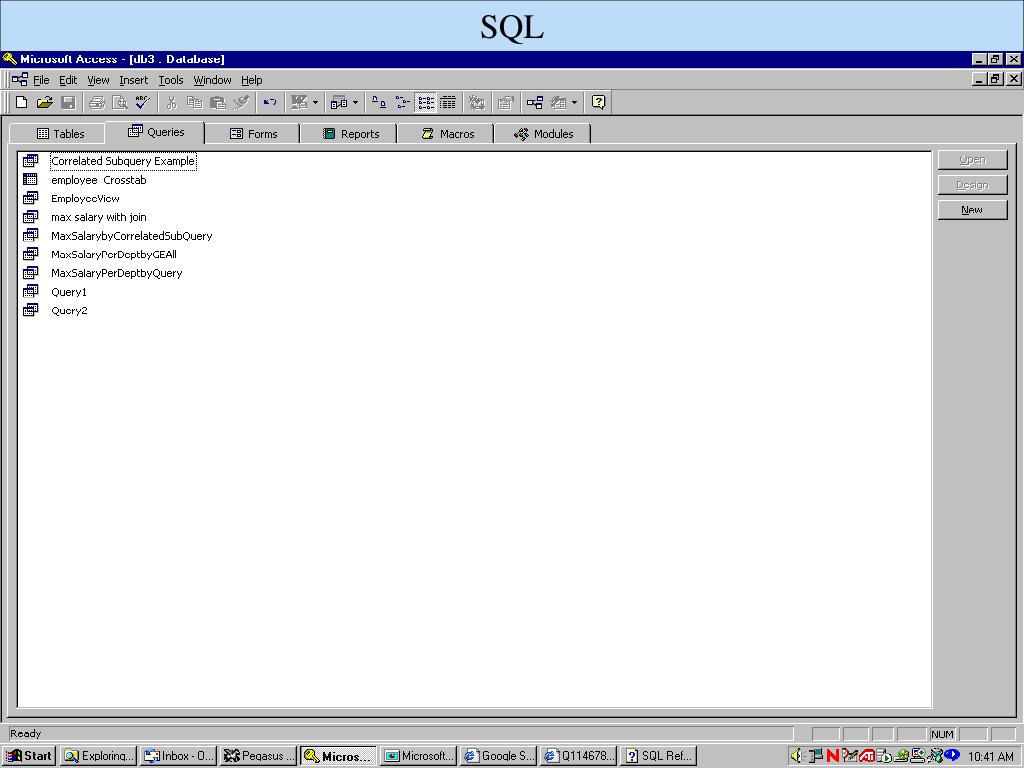The height and width of the screenshot is (768, 1024).
Task: Click the icon beside employee Crosstab
Action: click(x=31, y=179)
